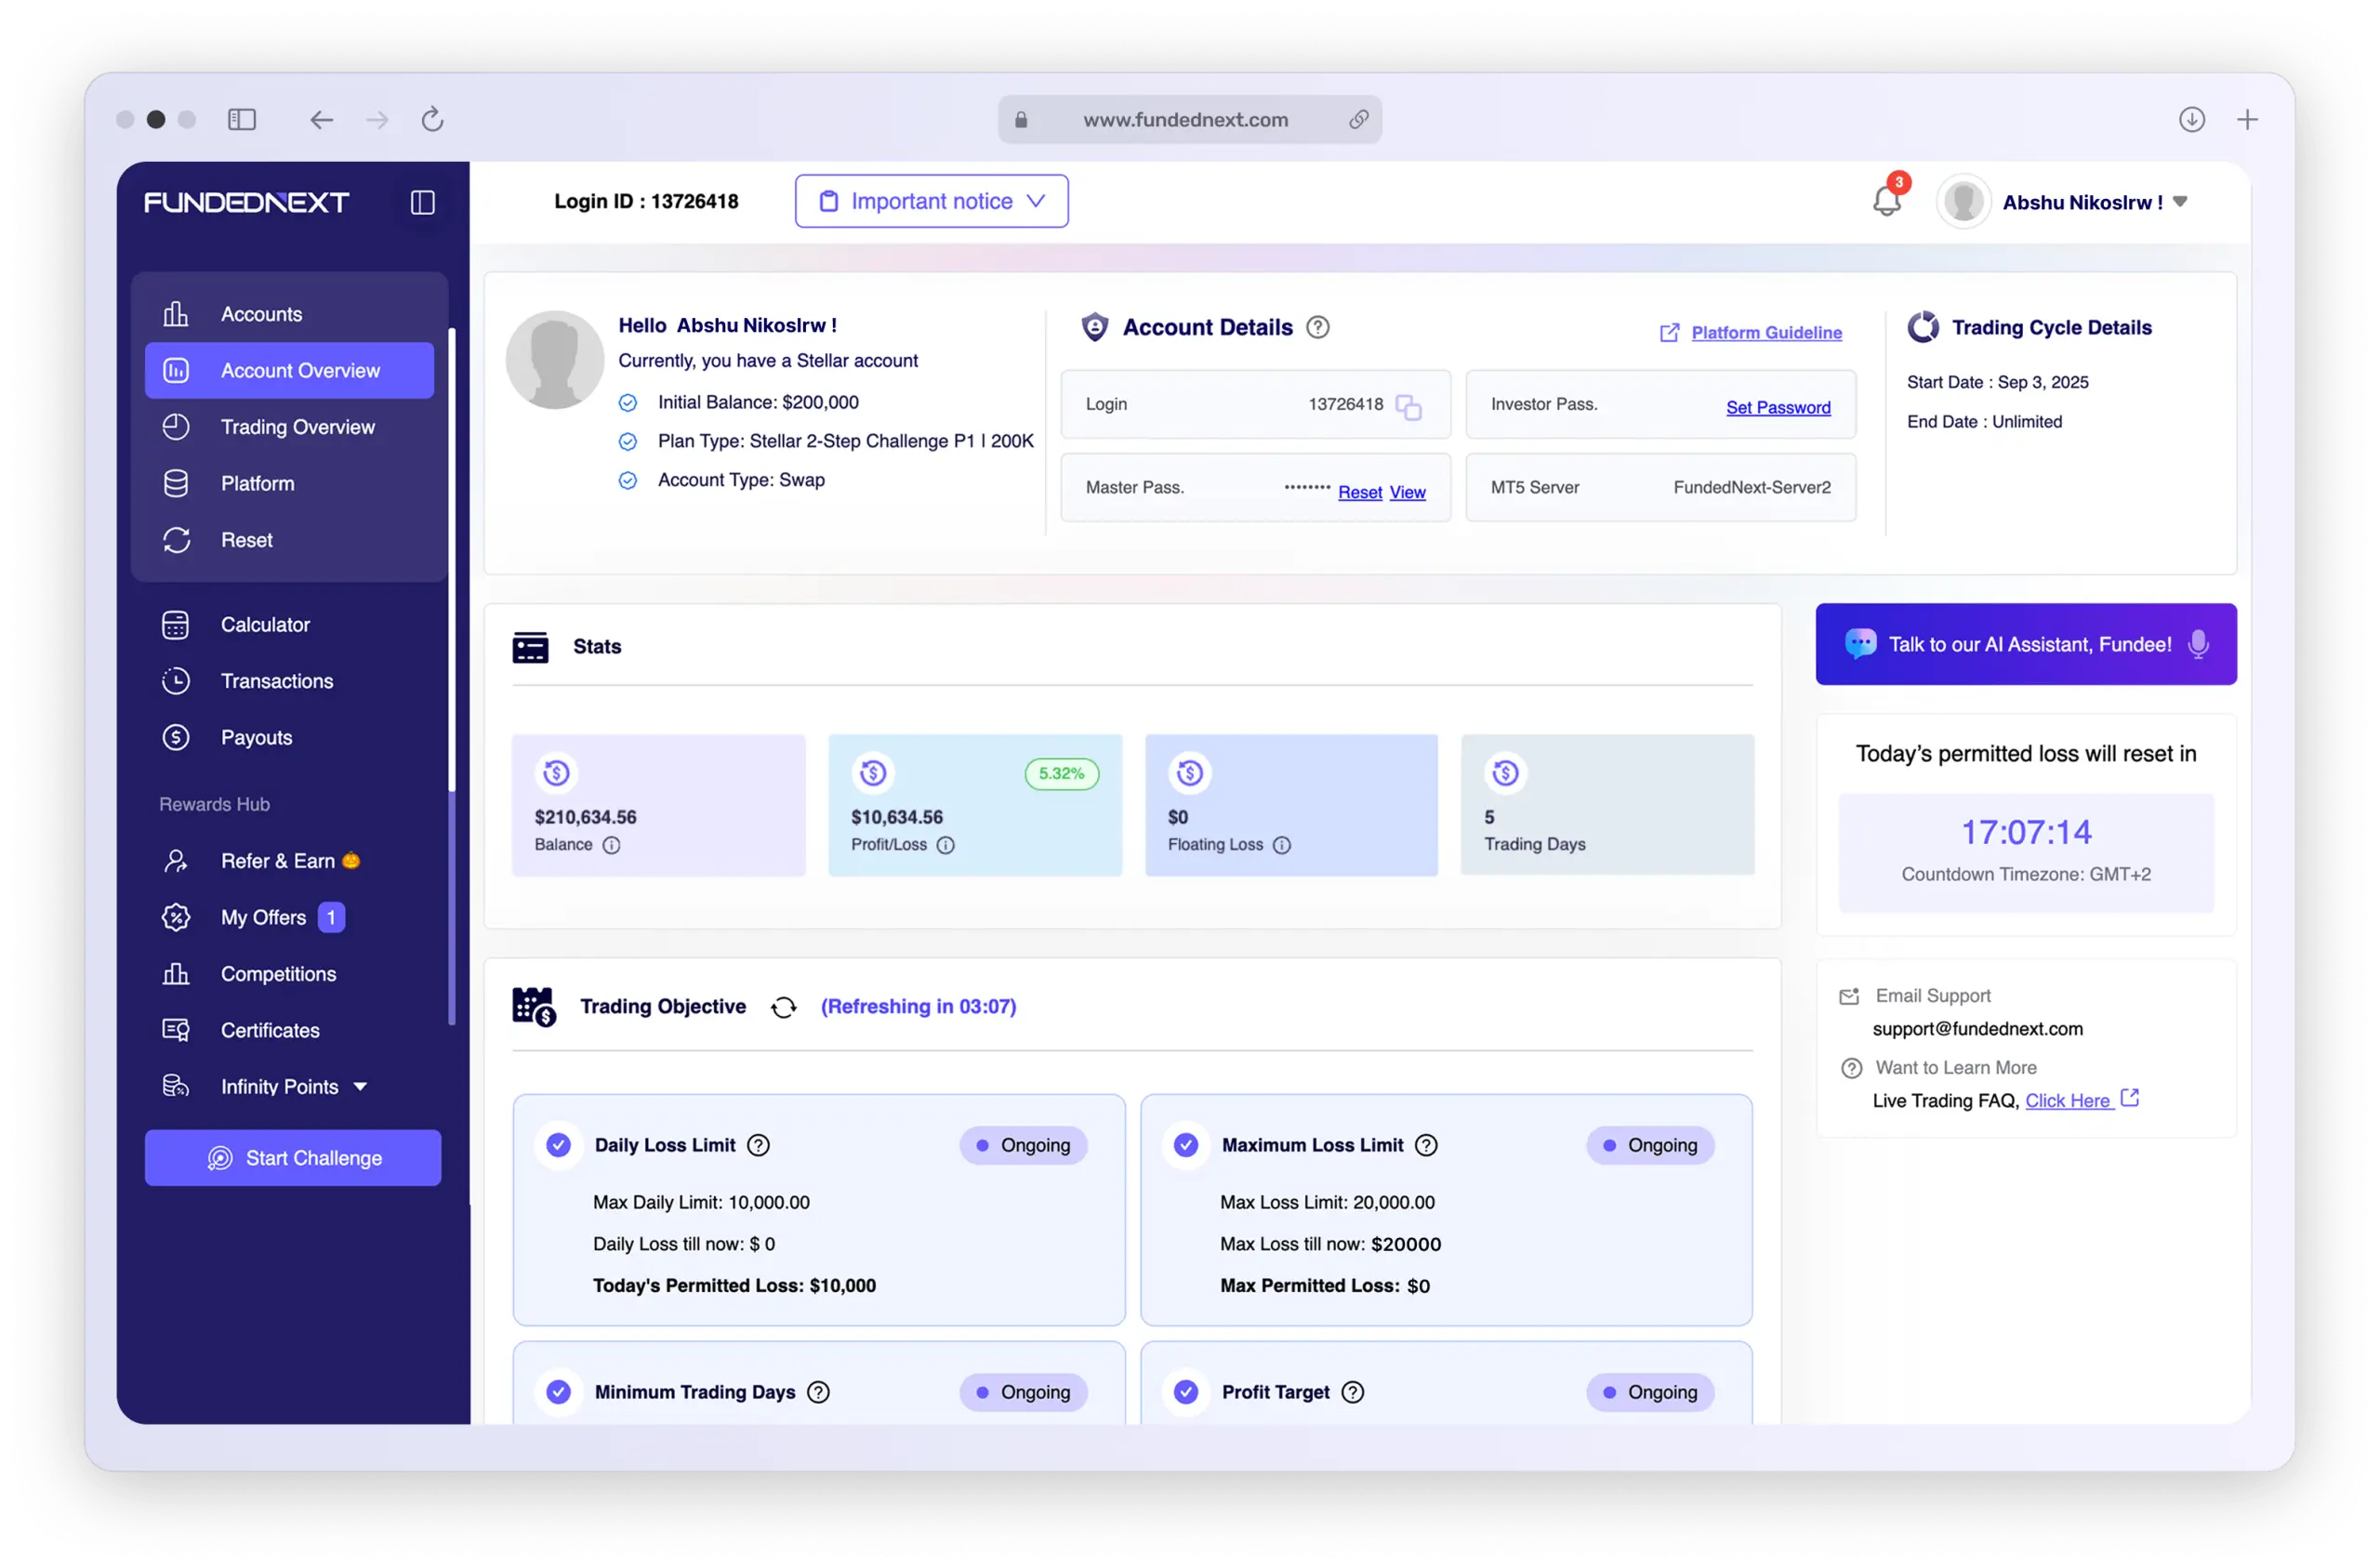The height and width of the screenshot is (1568, 2380).
Task: Select Account Overview in sidebar
Action: click(x=289, y=371)
